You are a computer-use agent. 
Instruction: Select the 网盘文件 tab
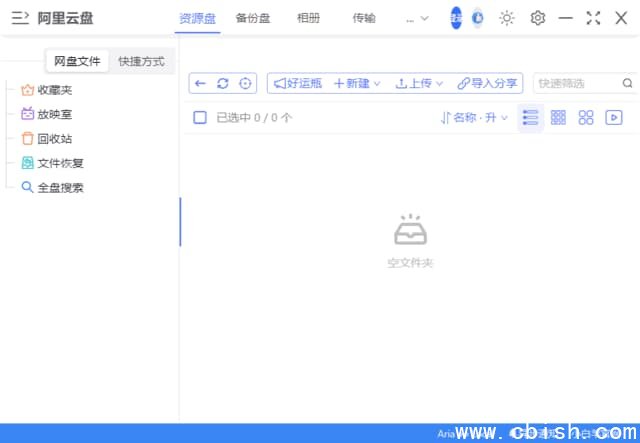point(77,61)
